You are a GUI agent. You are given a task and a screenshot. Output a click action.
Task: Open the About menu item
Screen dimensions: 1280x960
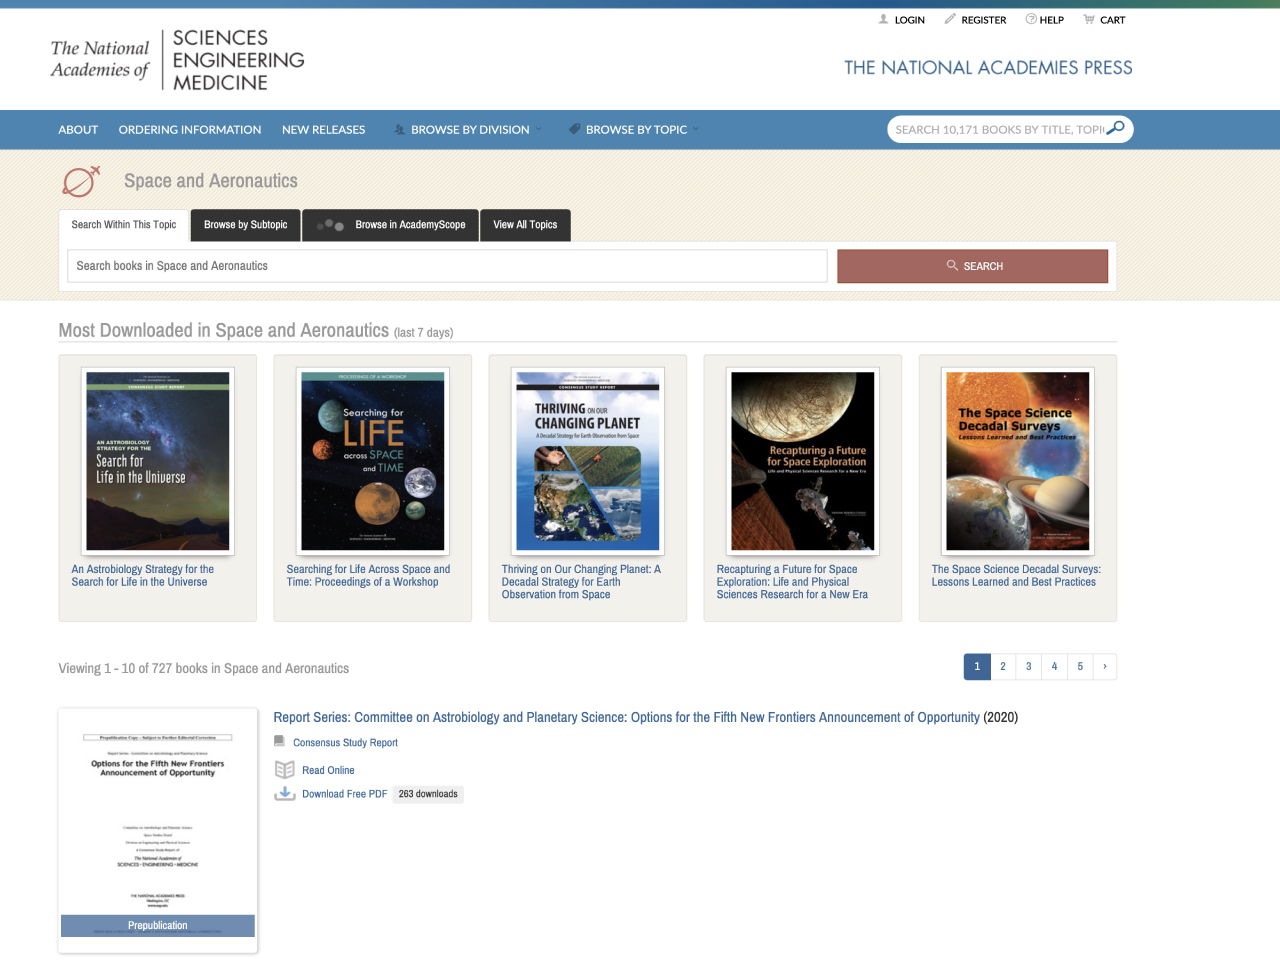(x=78, y=130)
